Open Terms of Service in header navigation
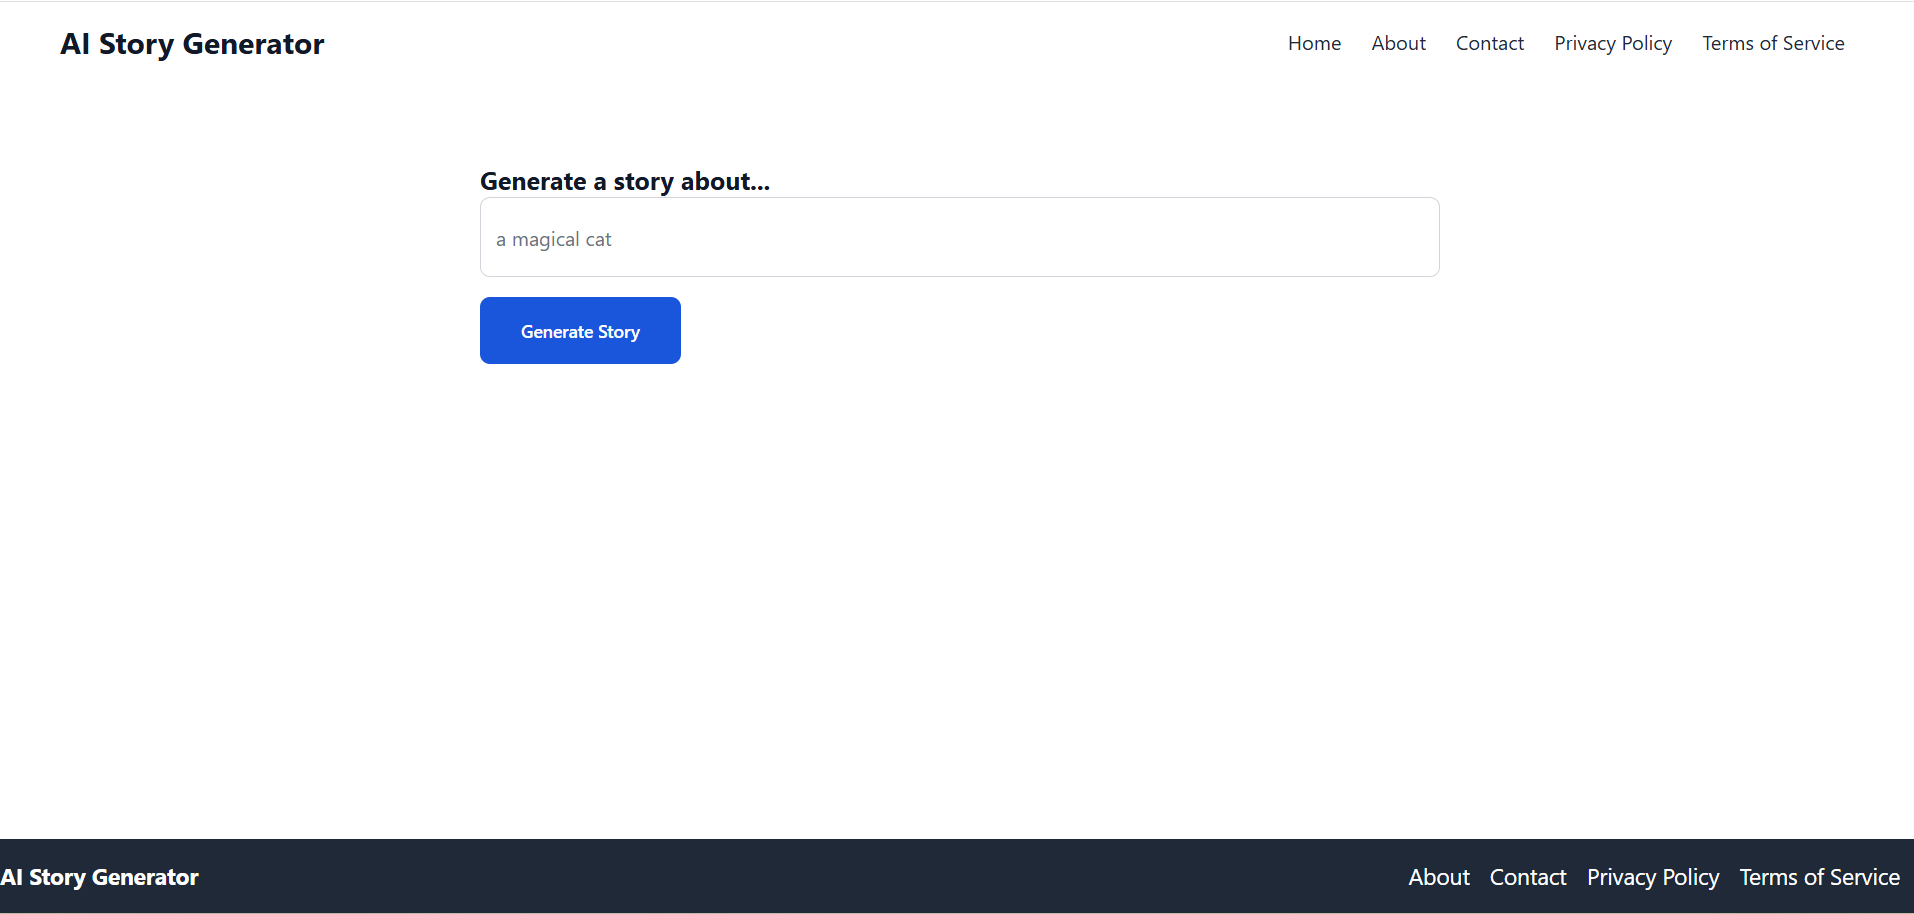Screen dimensions: 1914x914 pos(1772,43)
